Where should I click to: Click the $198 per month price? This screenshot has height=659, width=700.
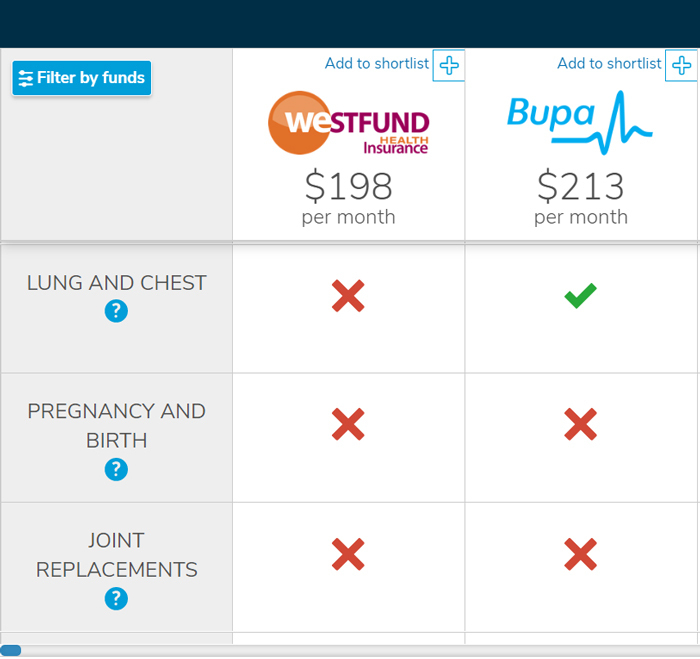pyautogui.click(x=348, y=198)
